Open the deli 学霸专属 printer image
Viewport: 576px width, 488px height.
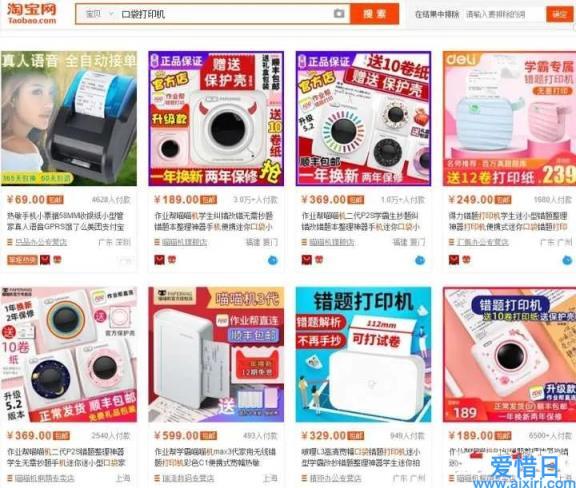point(509,118)
